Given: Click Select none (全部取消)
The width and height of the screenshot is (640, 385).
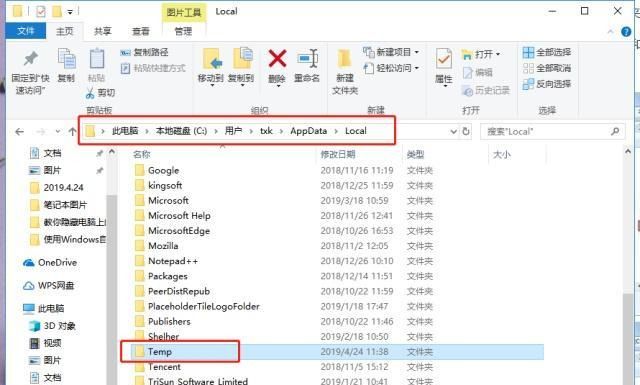Looking at the screenshot, I should coord(547,68).
